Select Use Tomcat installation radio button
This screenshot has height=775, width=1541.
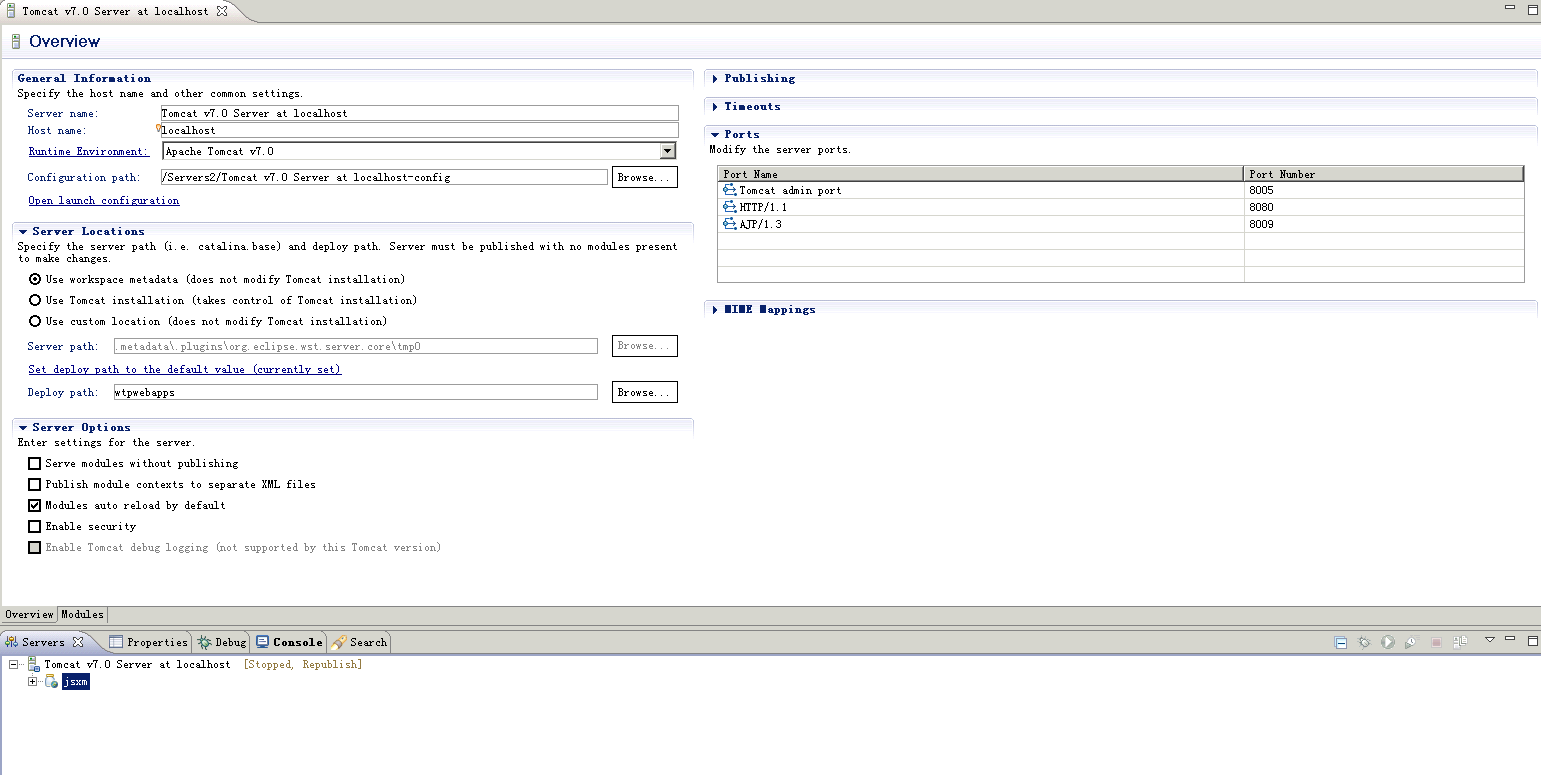point(35,300)
